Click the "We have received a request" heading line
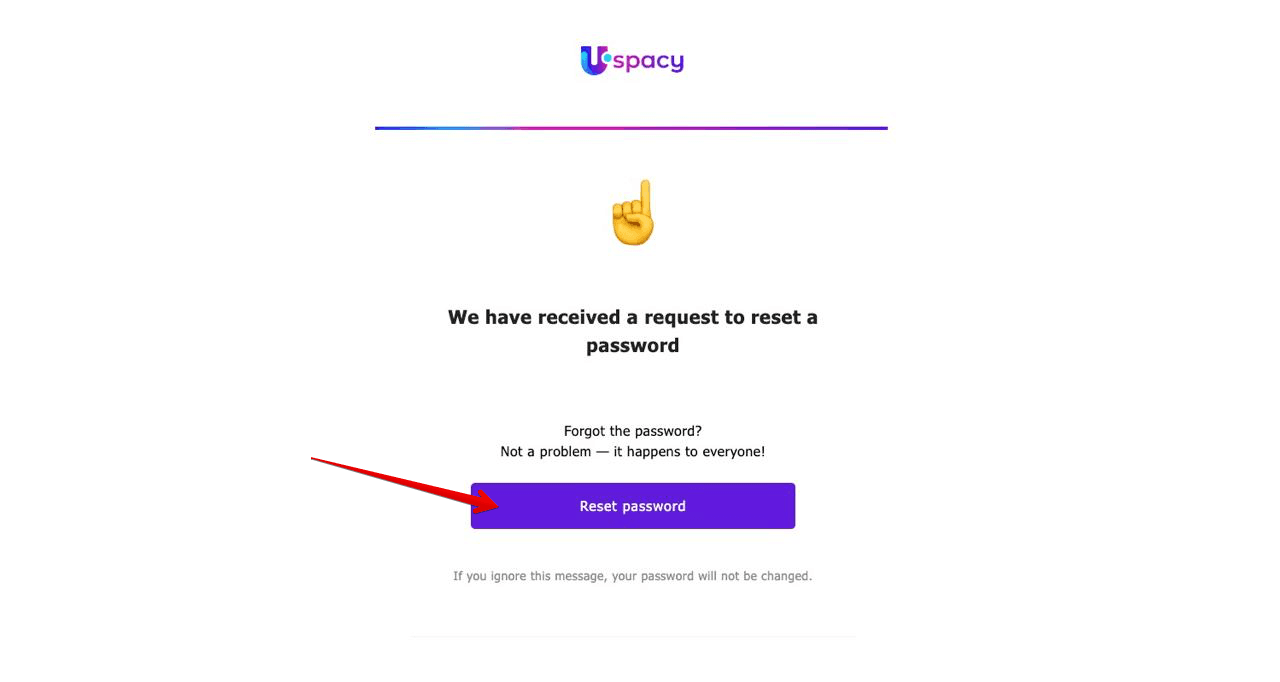 (x=632, y=317)
